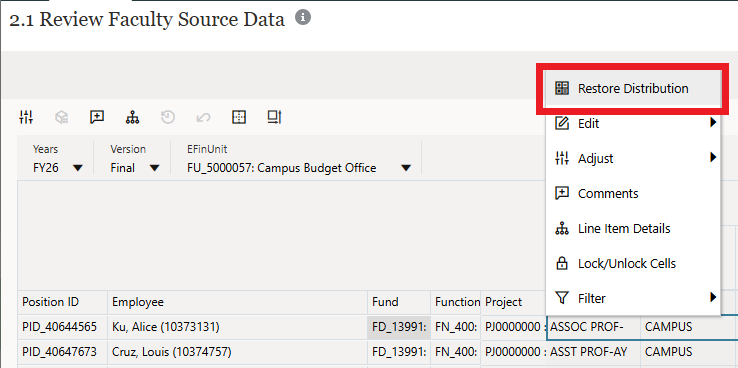Open Line Item Details toolbar icon
The height and width of the screenshot is (368, 738).
[x=133, y=117]
